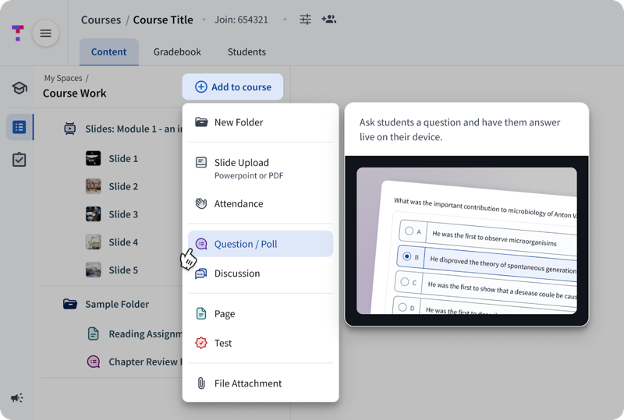Image resolution: width=624 pixels, height=420 pixels.
Task: Switch to the Content tab
Action: 109,52
